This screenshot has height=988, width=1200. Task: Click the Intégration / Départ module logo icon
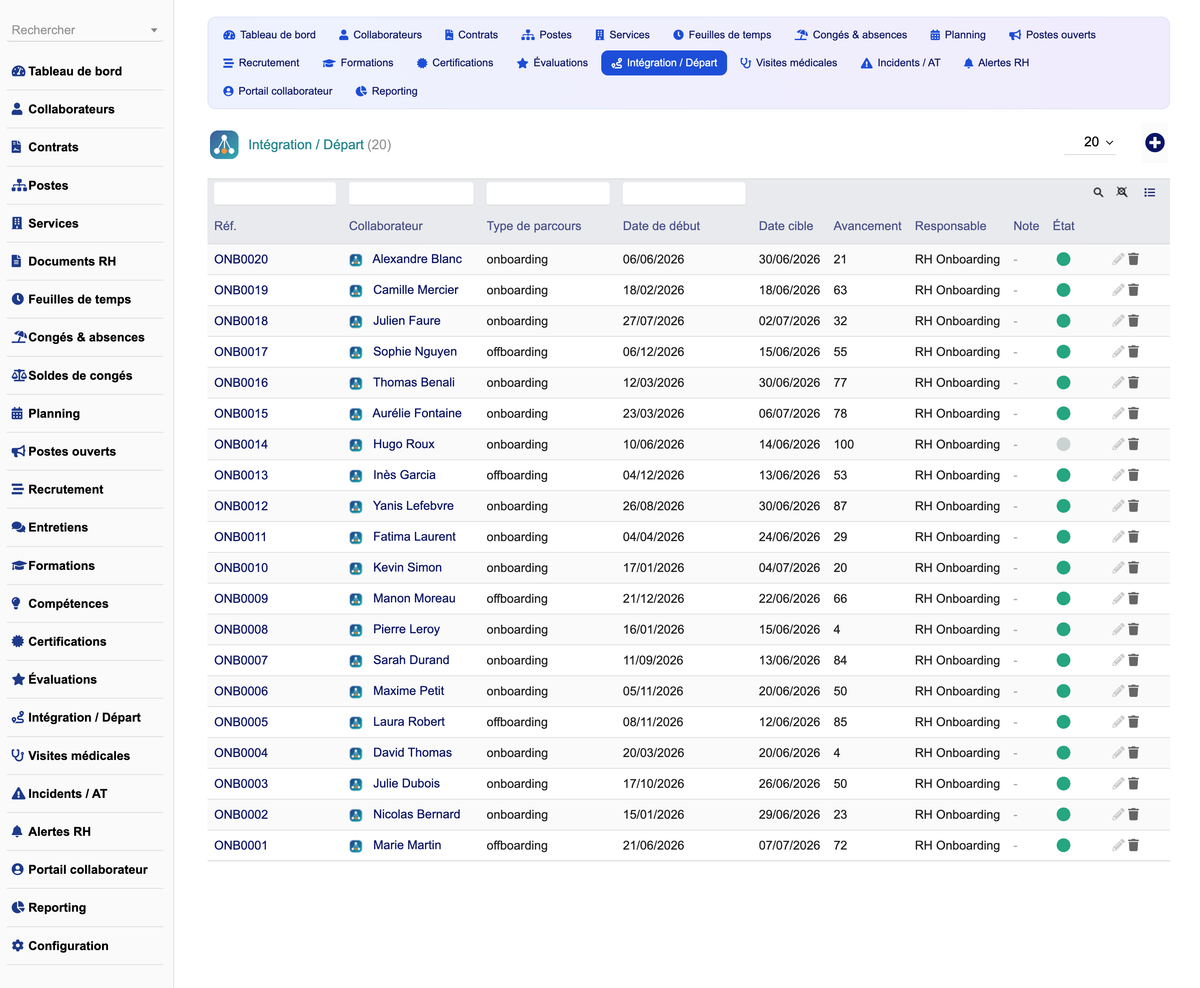(224, 144)
